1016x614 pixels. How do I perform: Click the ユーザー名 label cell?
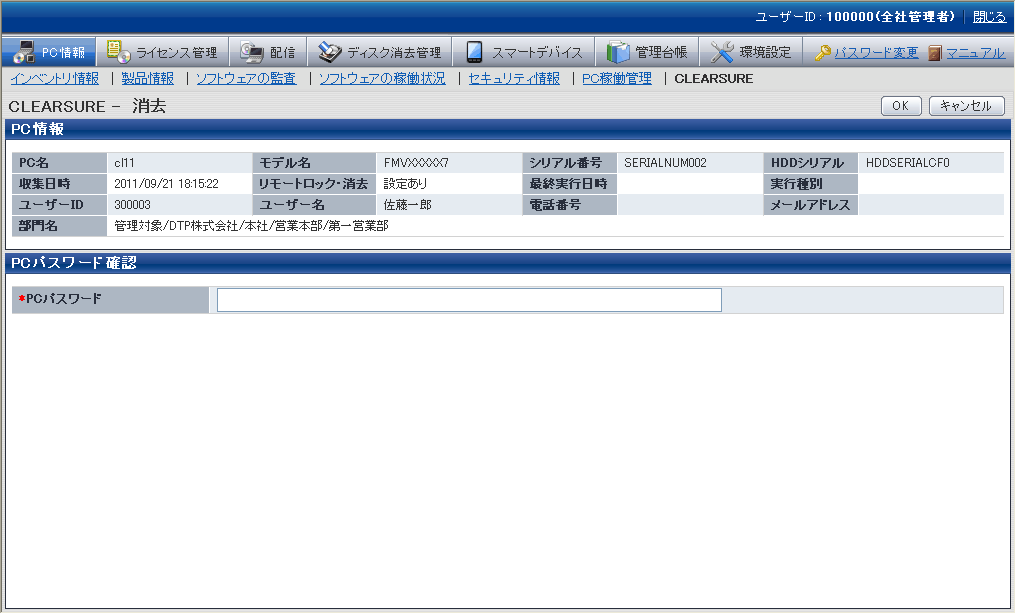314,205
